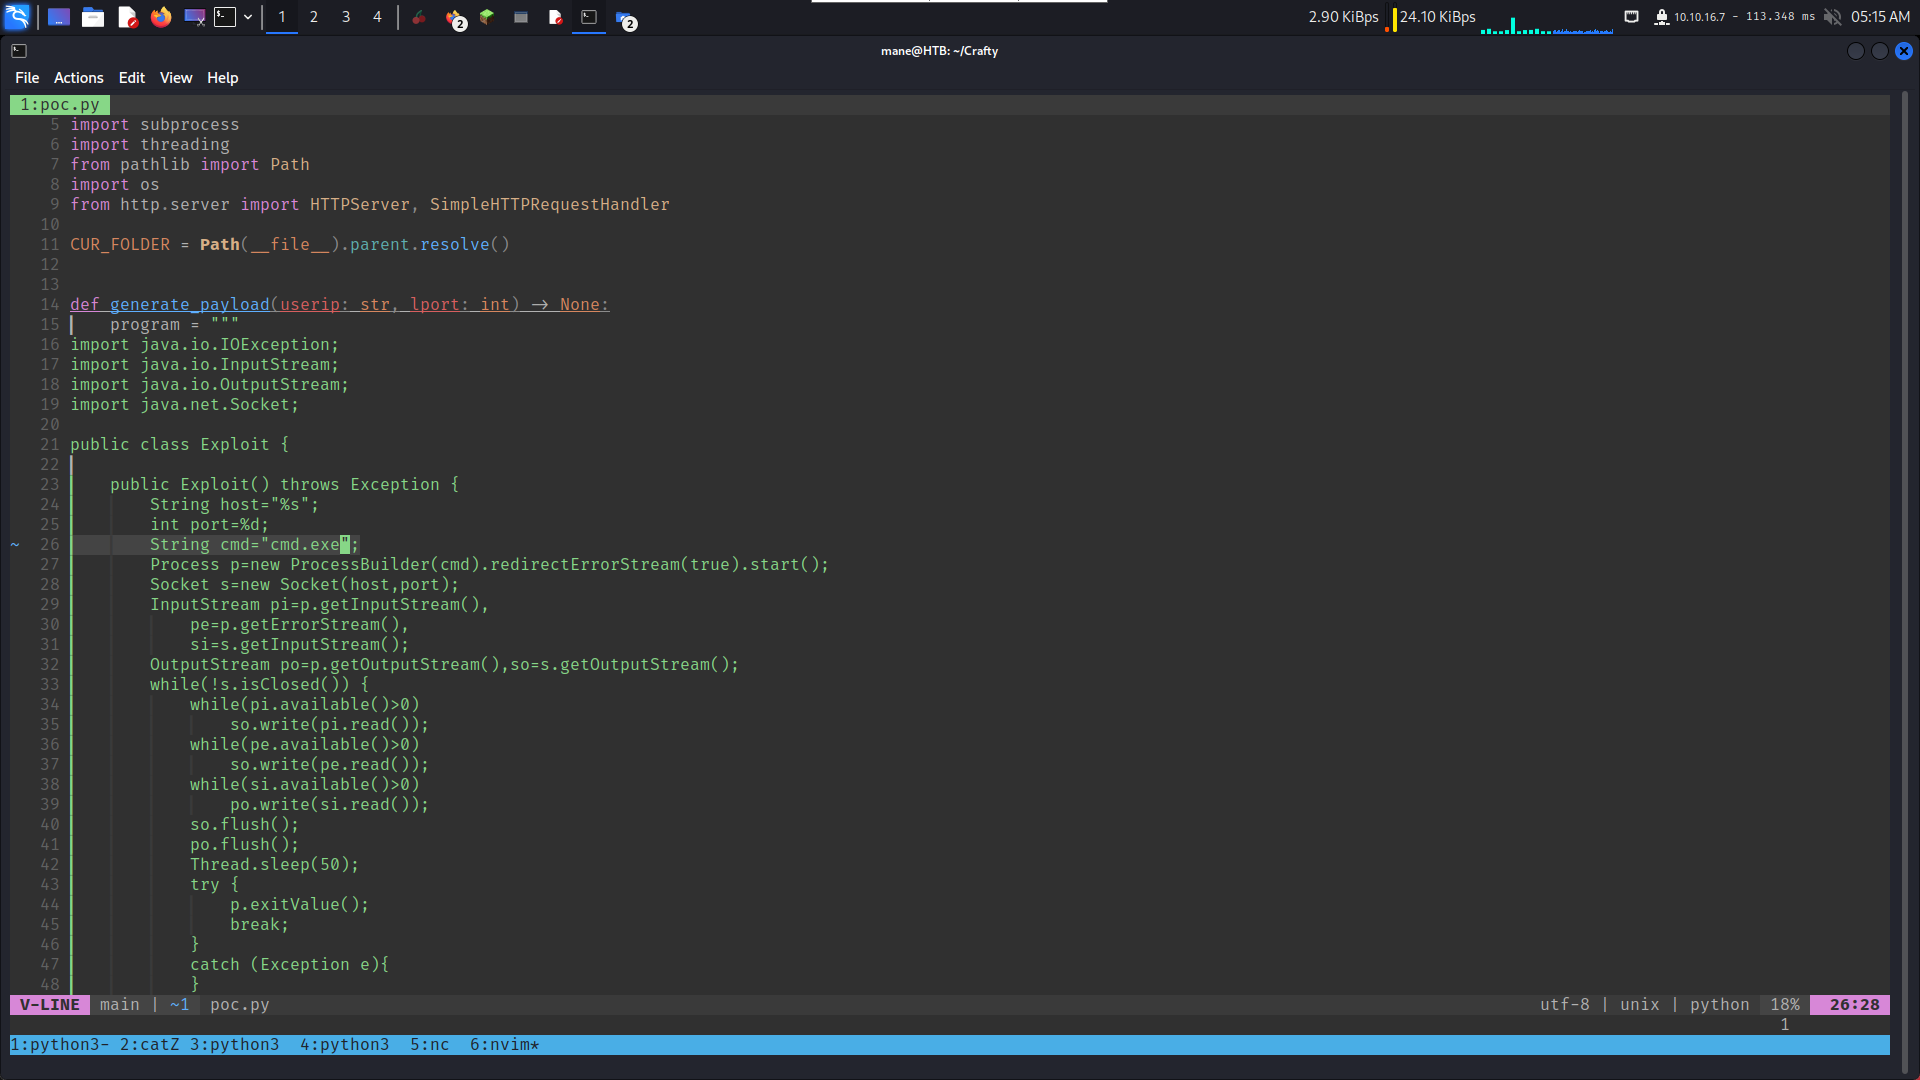Select tmux window 5:nc
Viewport: 1920px width, 1080px height.
point(430,1045)
